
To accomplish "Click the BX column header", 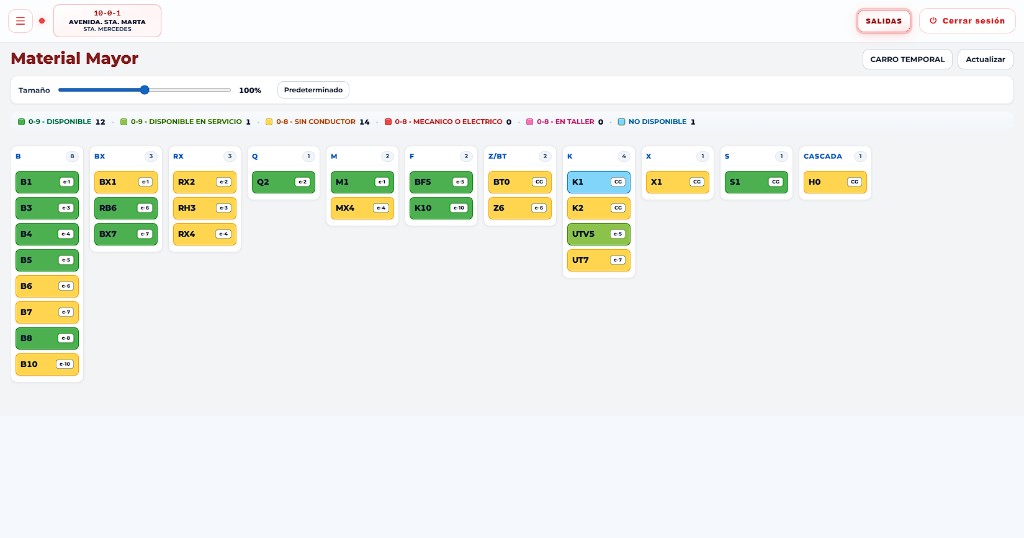I will tap(99, 157).
